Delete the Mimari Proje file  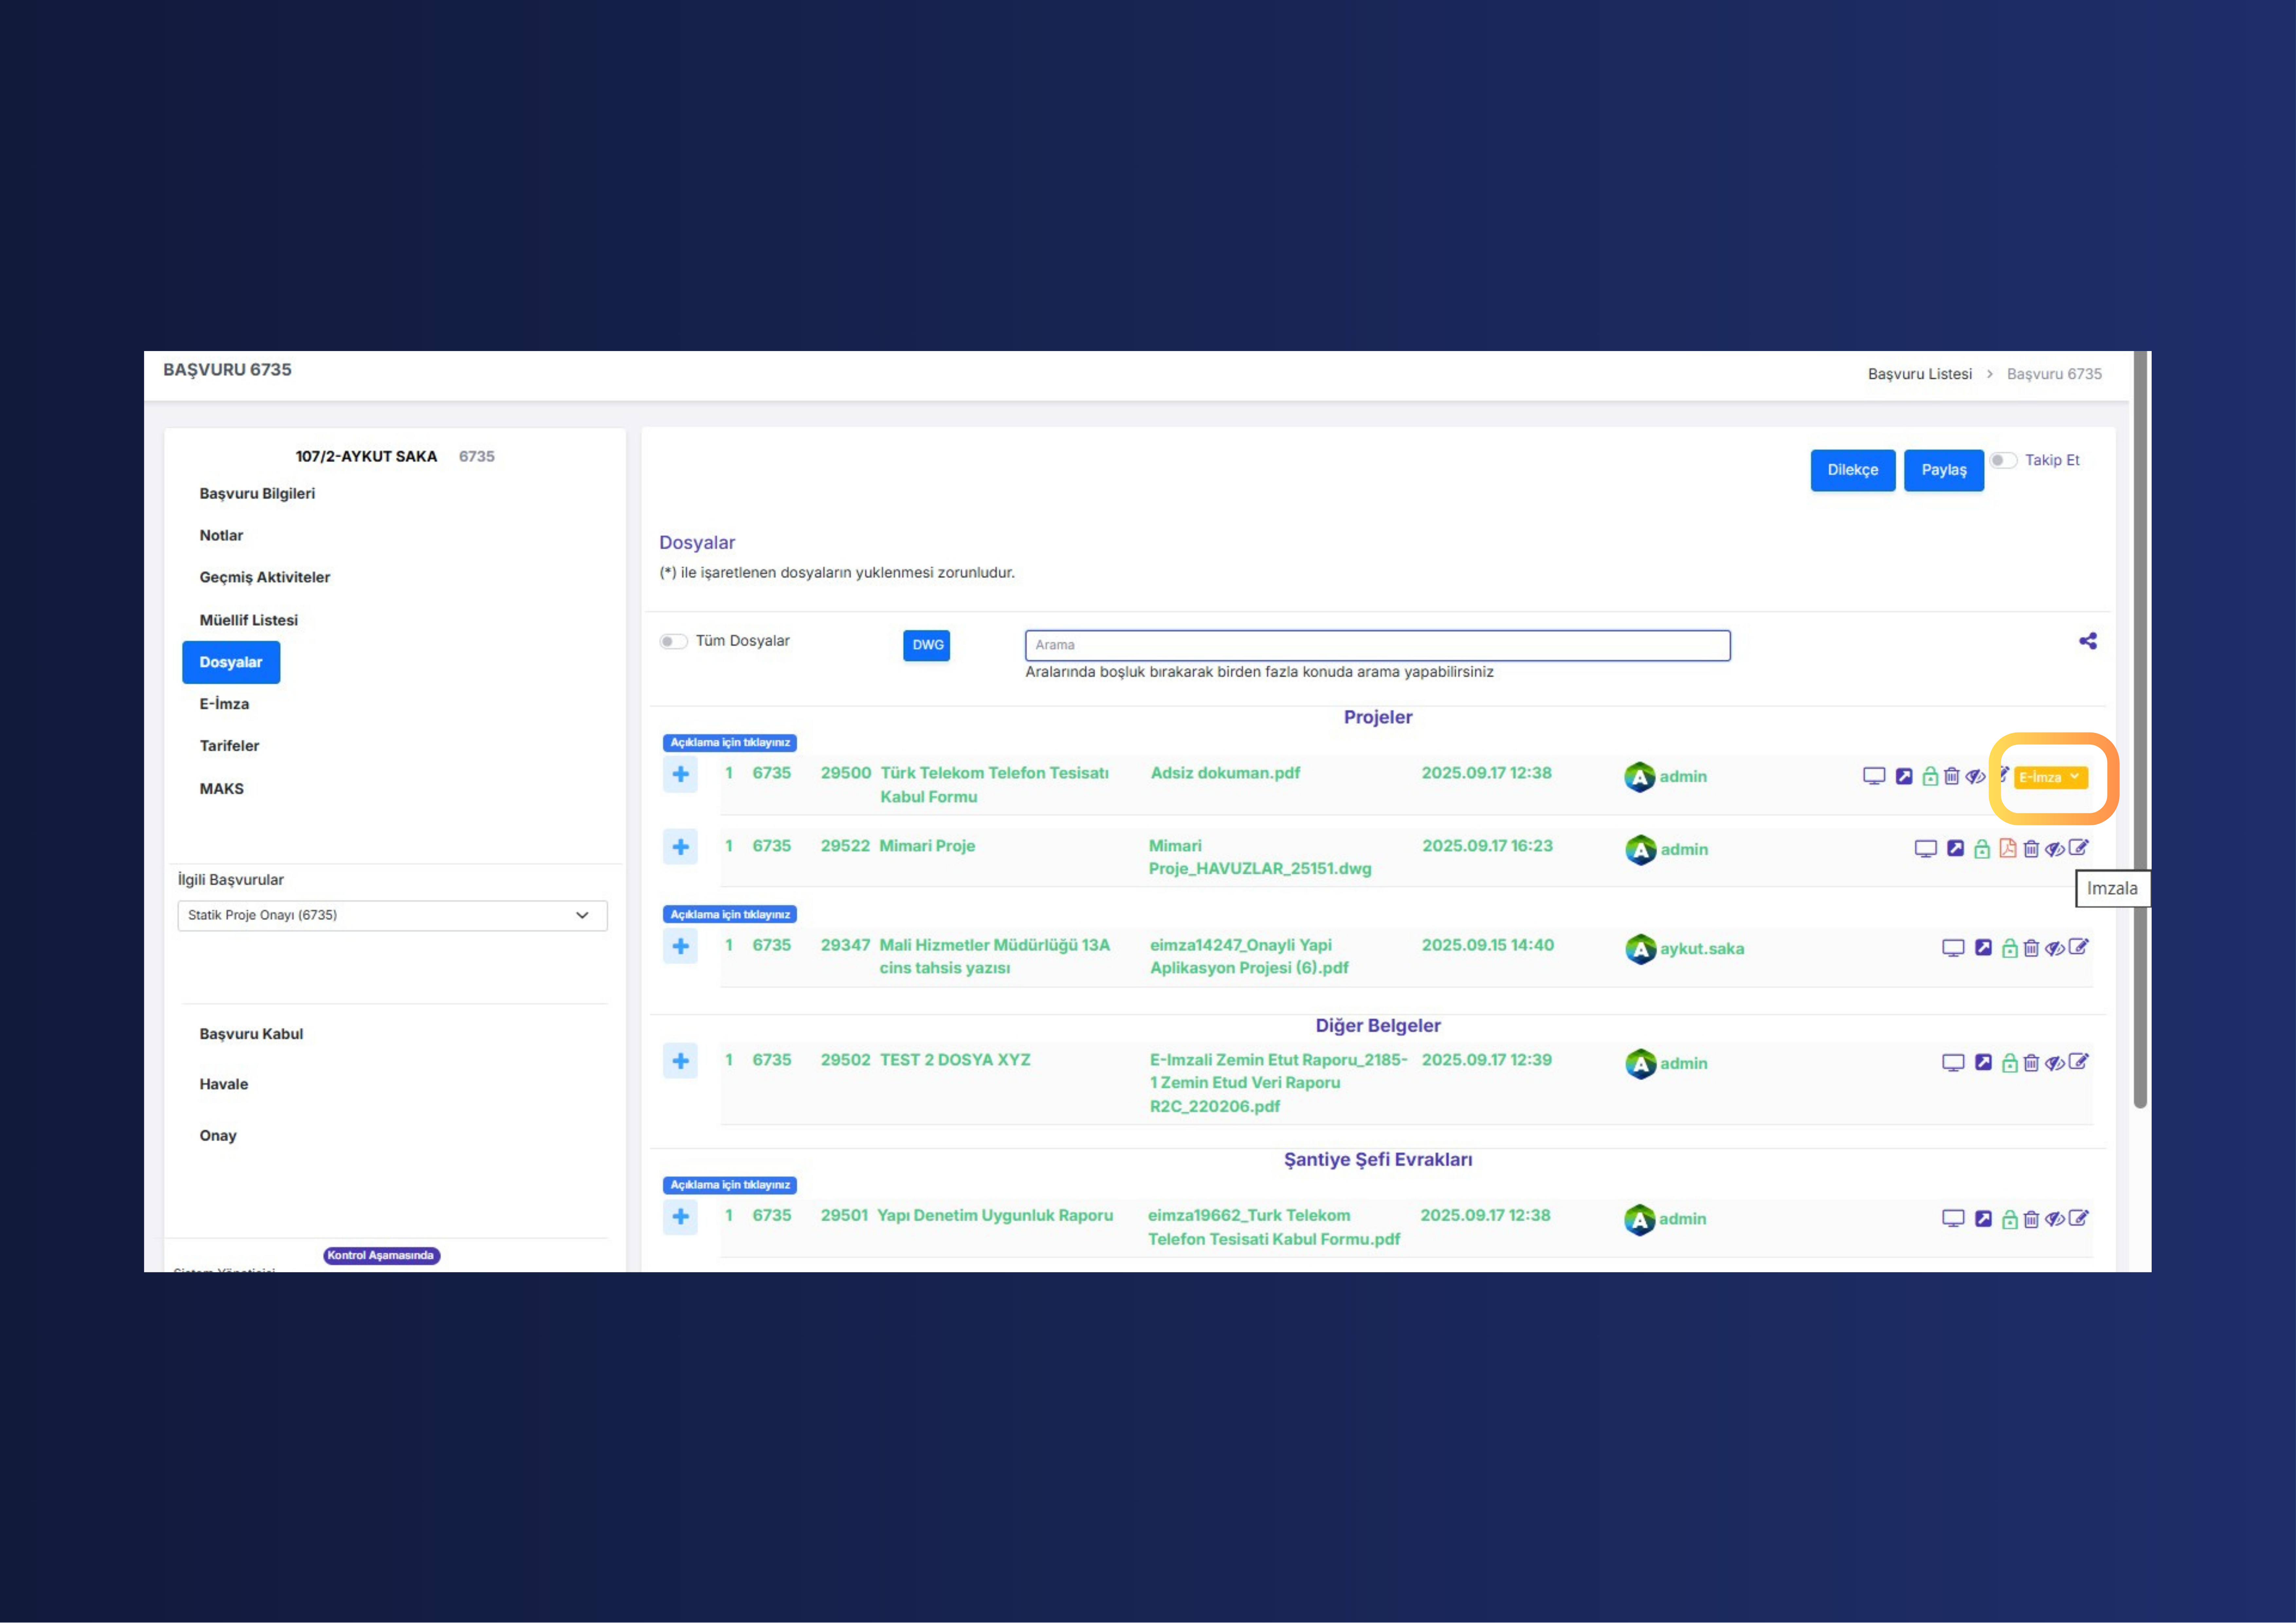[2031, 849]
